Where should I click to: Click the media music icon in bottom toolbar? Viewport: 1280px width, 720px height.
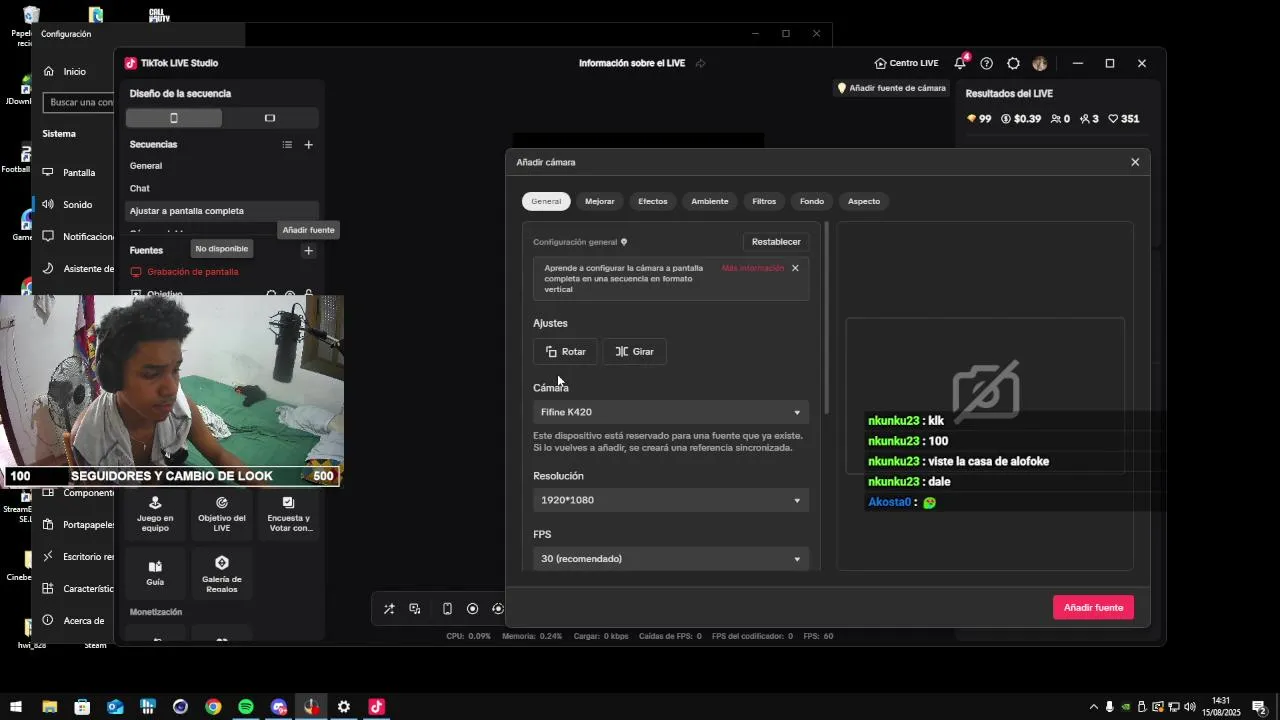(x=415, y=609)
